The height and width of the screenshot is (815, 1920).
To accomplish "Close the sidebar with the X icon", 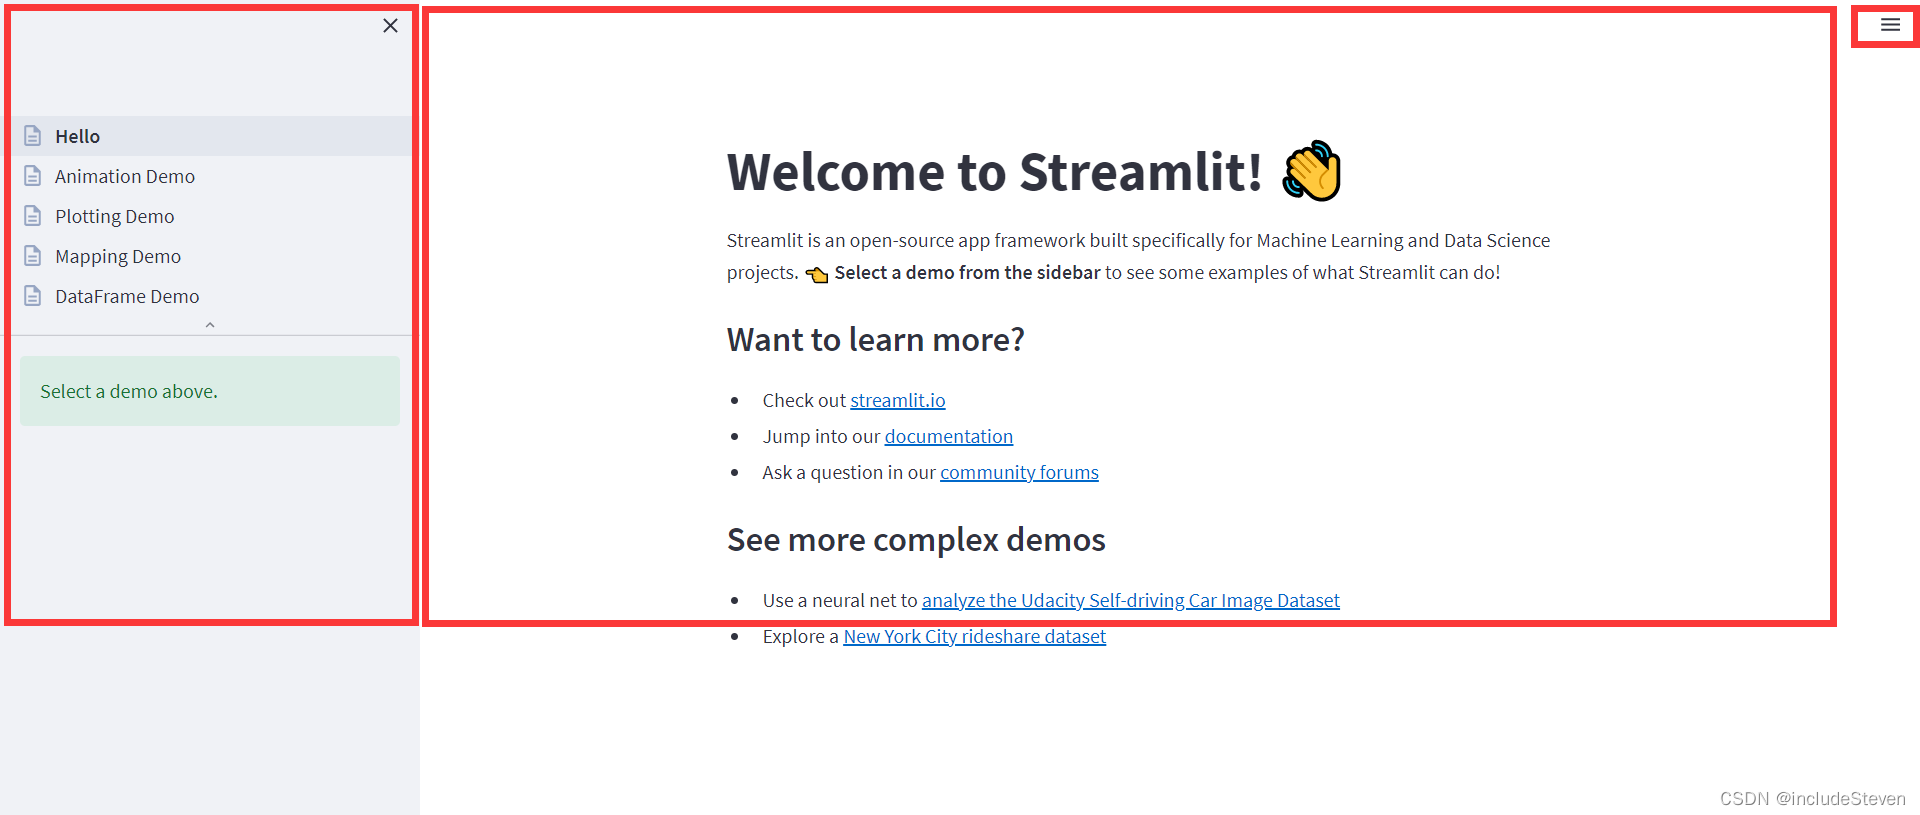I will (x=390, y=26).
